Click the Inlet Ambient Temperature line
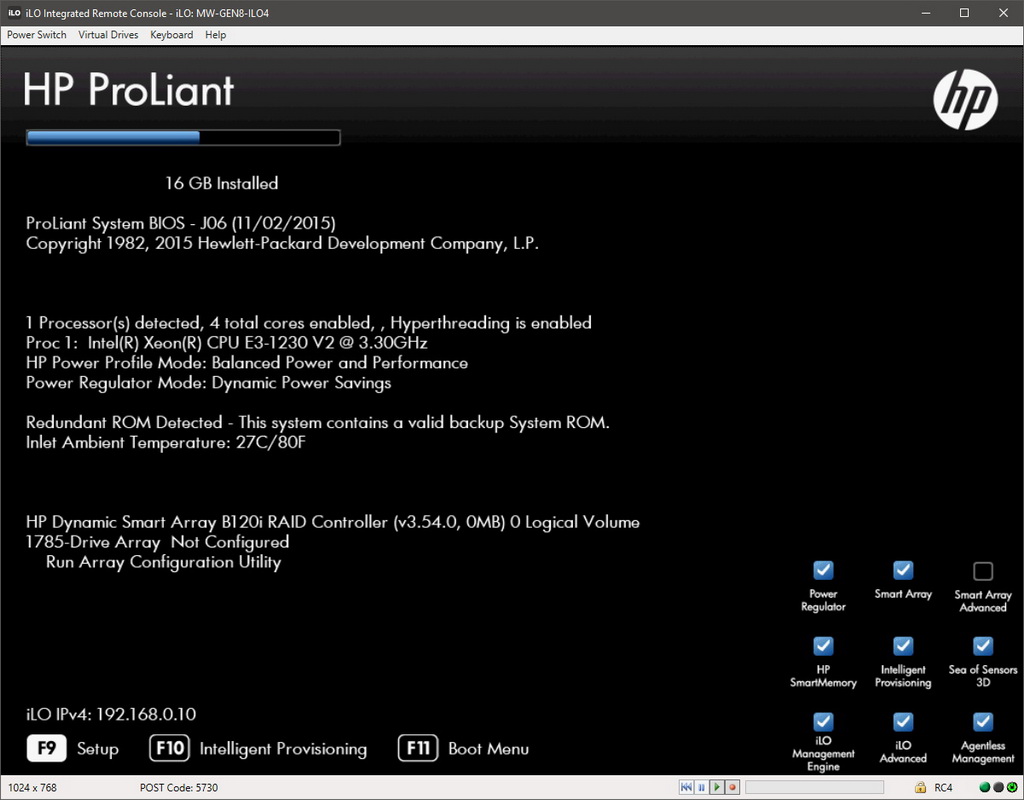The image size is (1024, 800). tap(166, 443)
